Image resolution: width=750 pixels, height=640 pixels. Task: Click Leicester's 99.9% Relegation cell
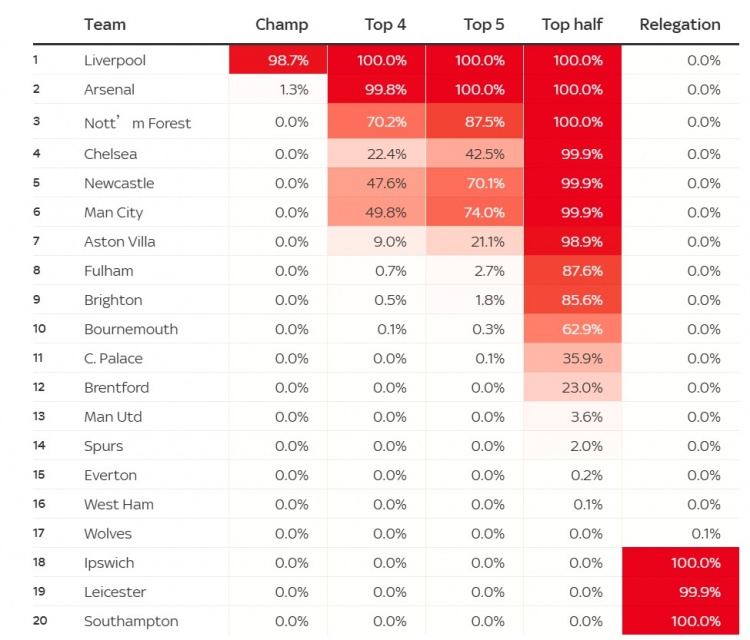pyautogui.click(x=681, y=592)
